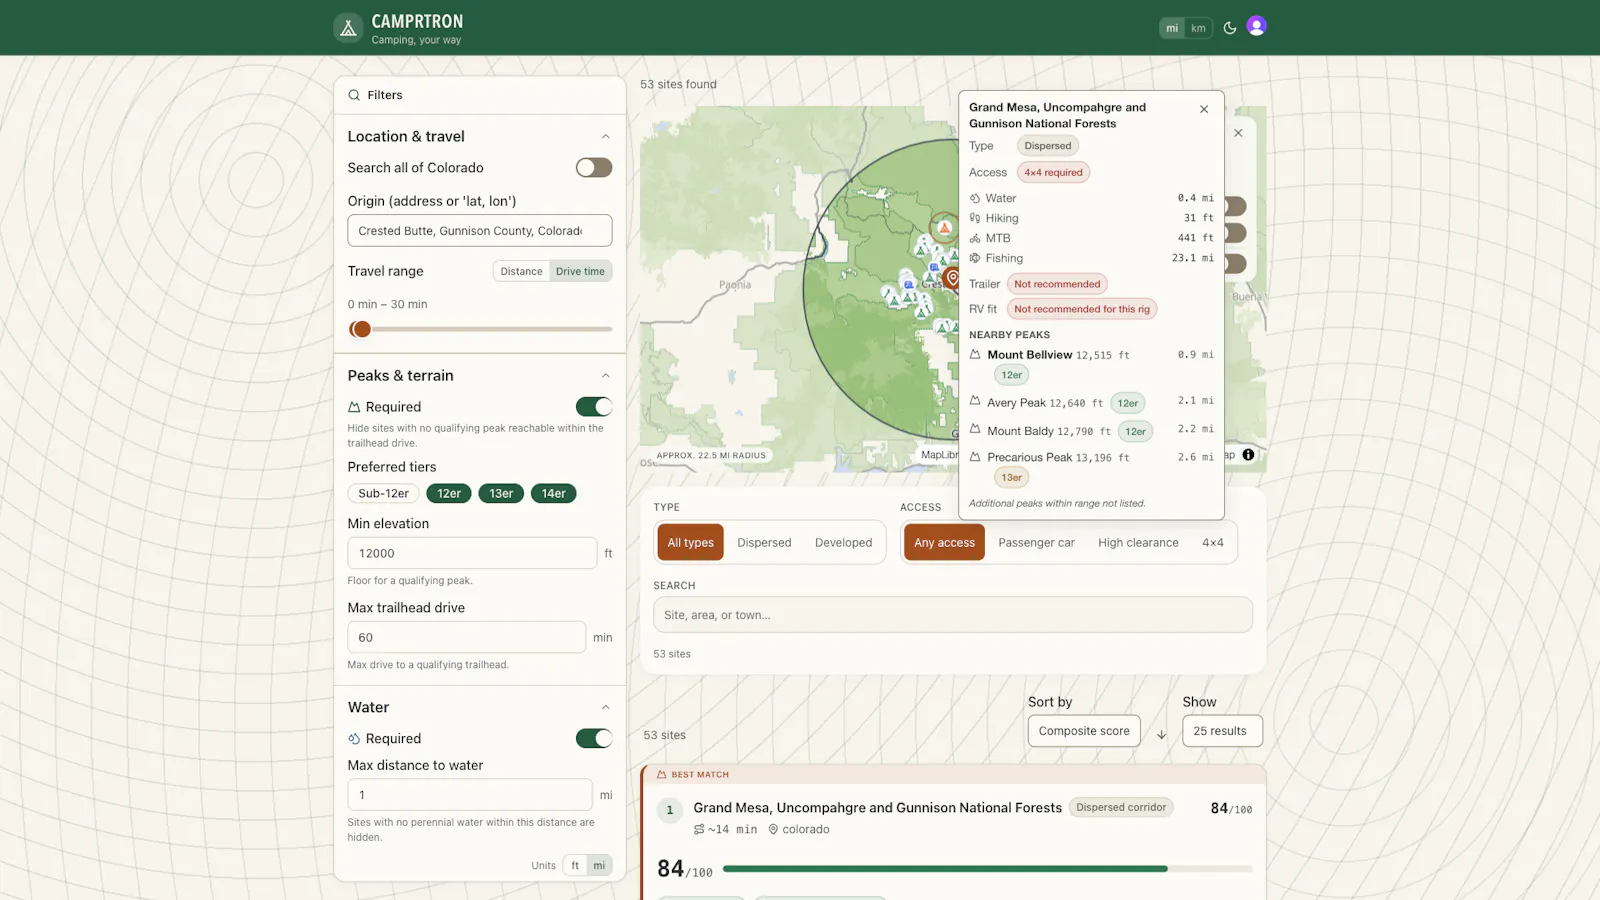
Task: Select the Passenger car access filter
Action: pyautogui.click(x=1036, y=543)
